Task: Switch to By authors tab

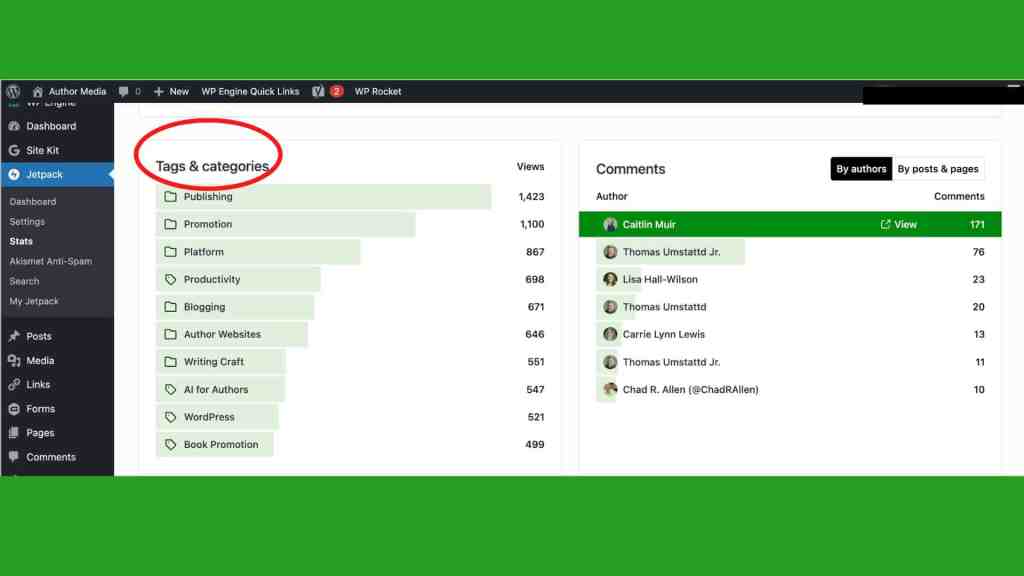Action: [861, 169]
